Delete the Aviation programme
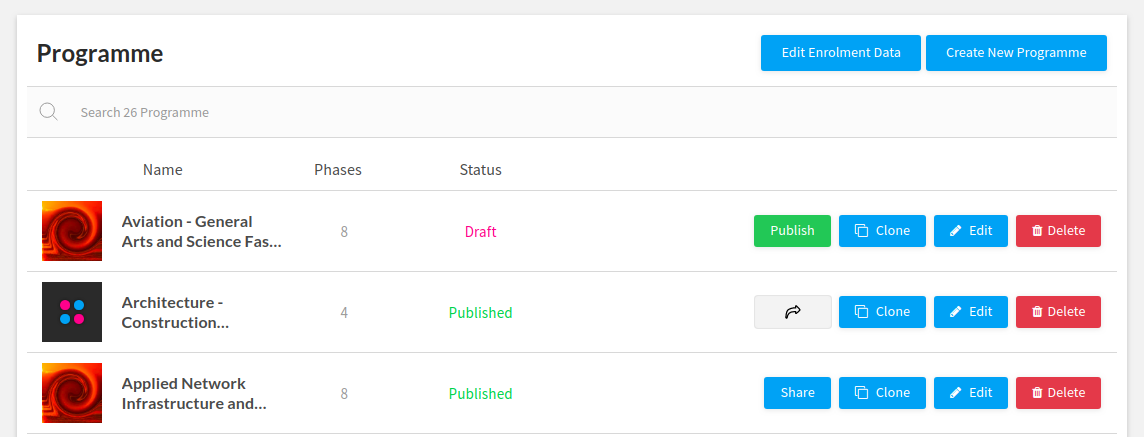This screenshot has width=1144, height=437. [1058, 231]
